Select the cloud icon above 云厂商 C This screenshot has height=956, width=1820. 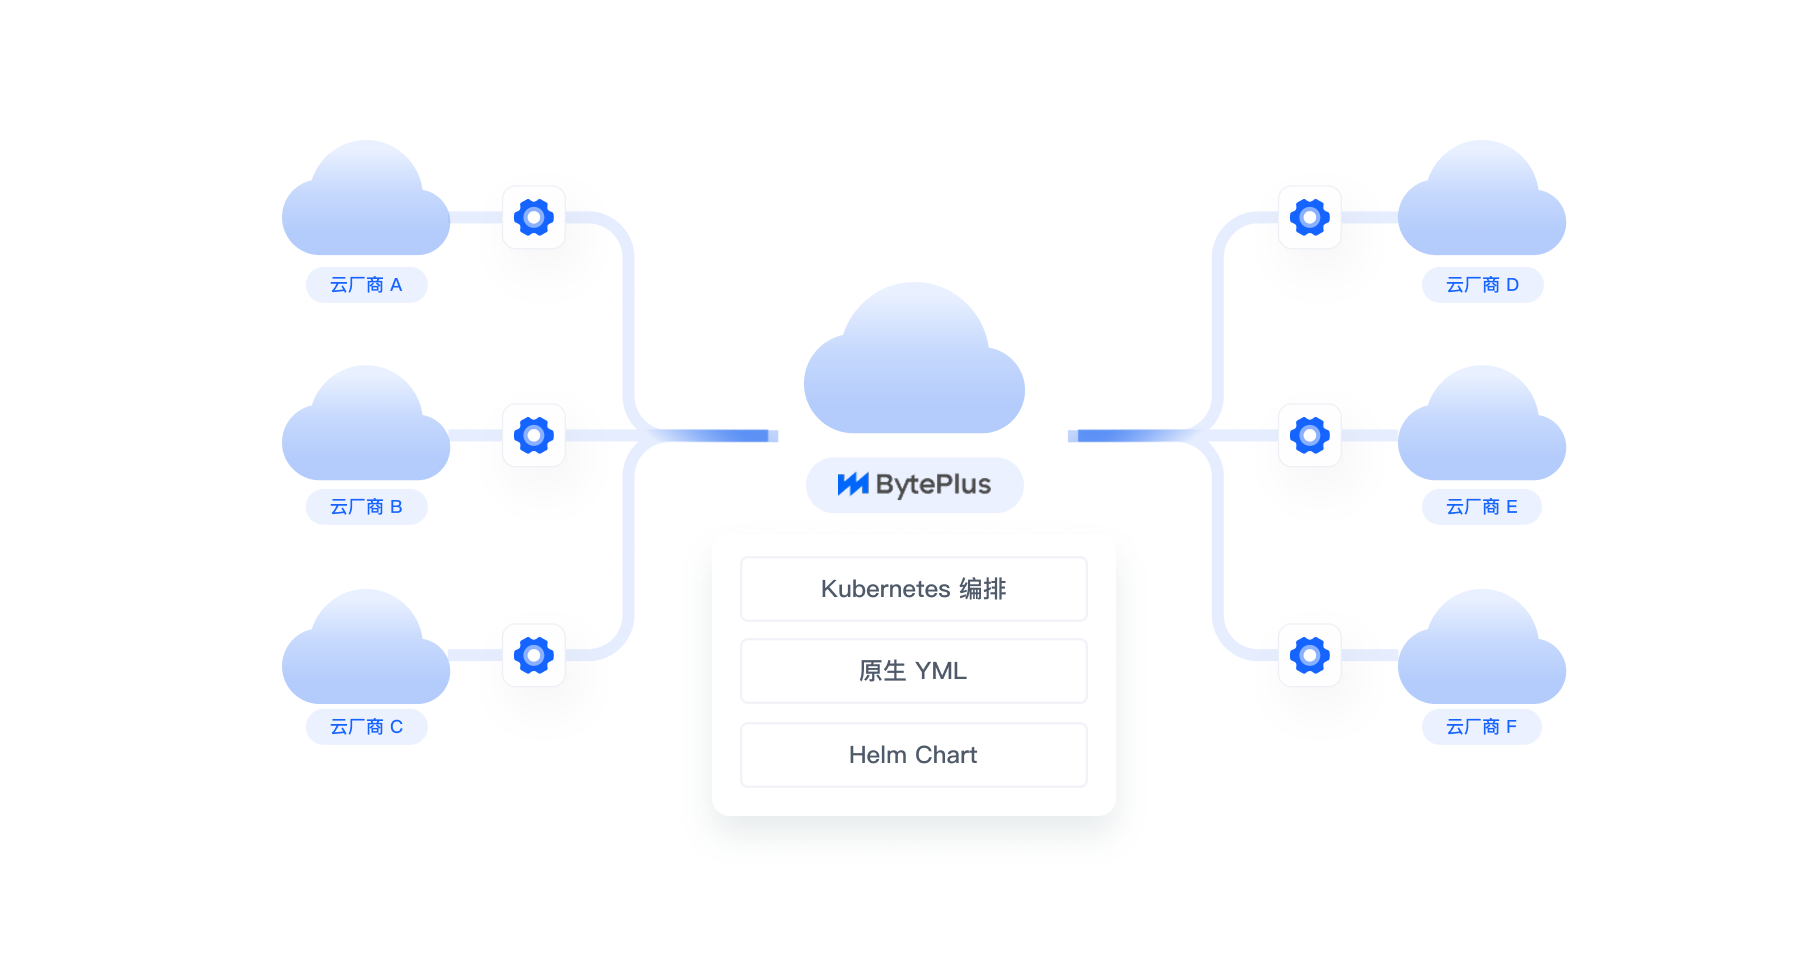point(366,653)
